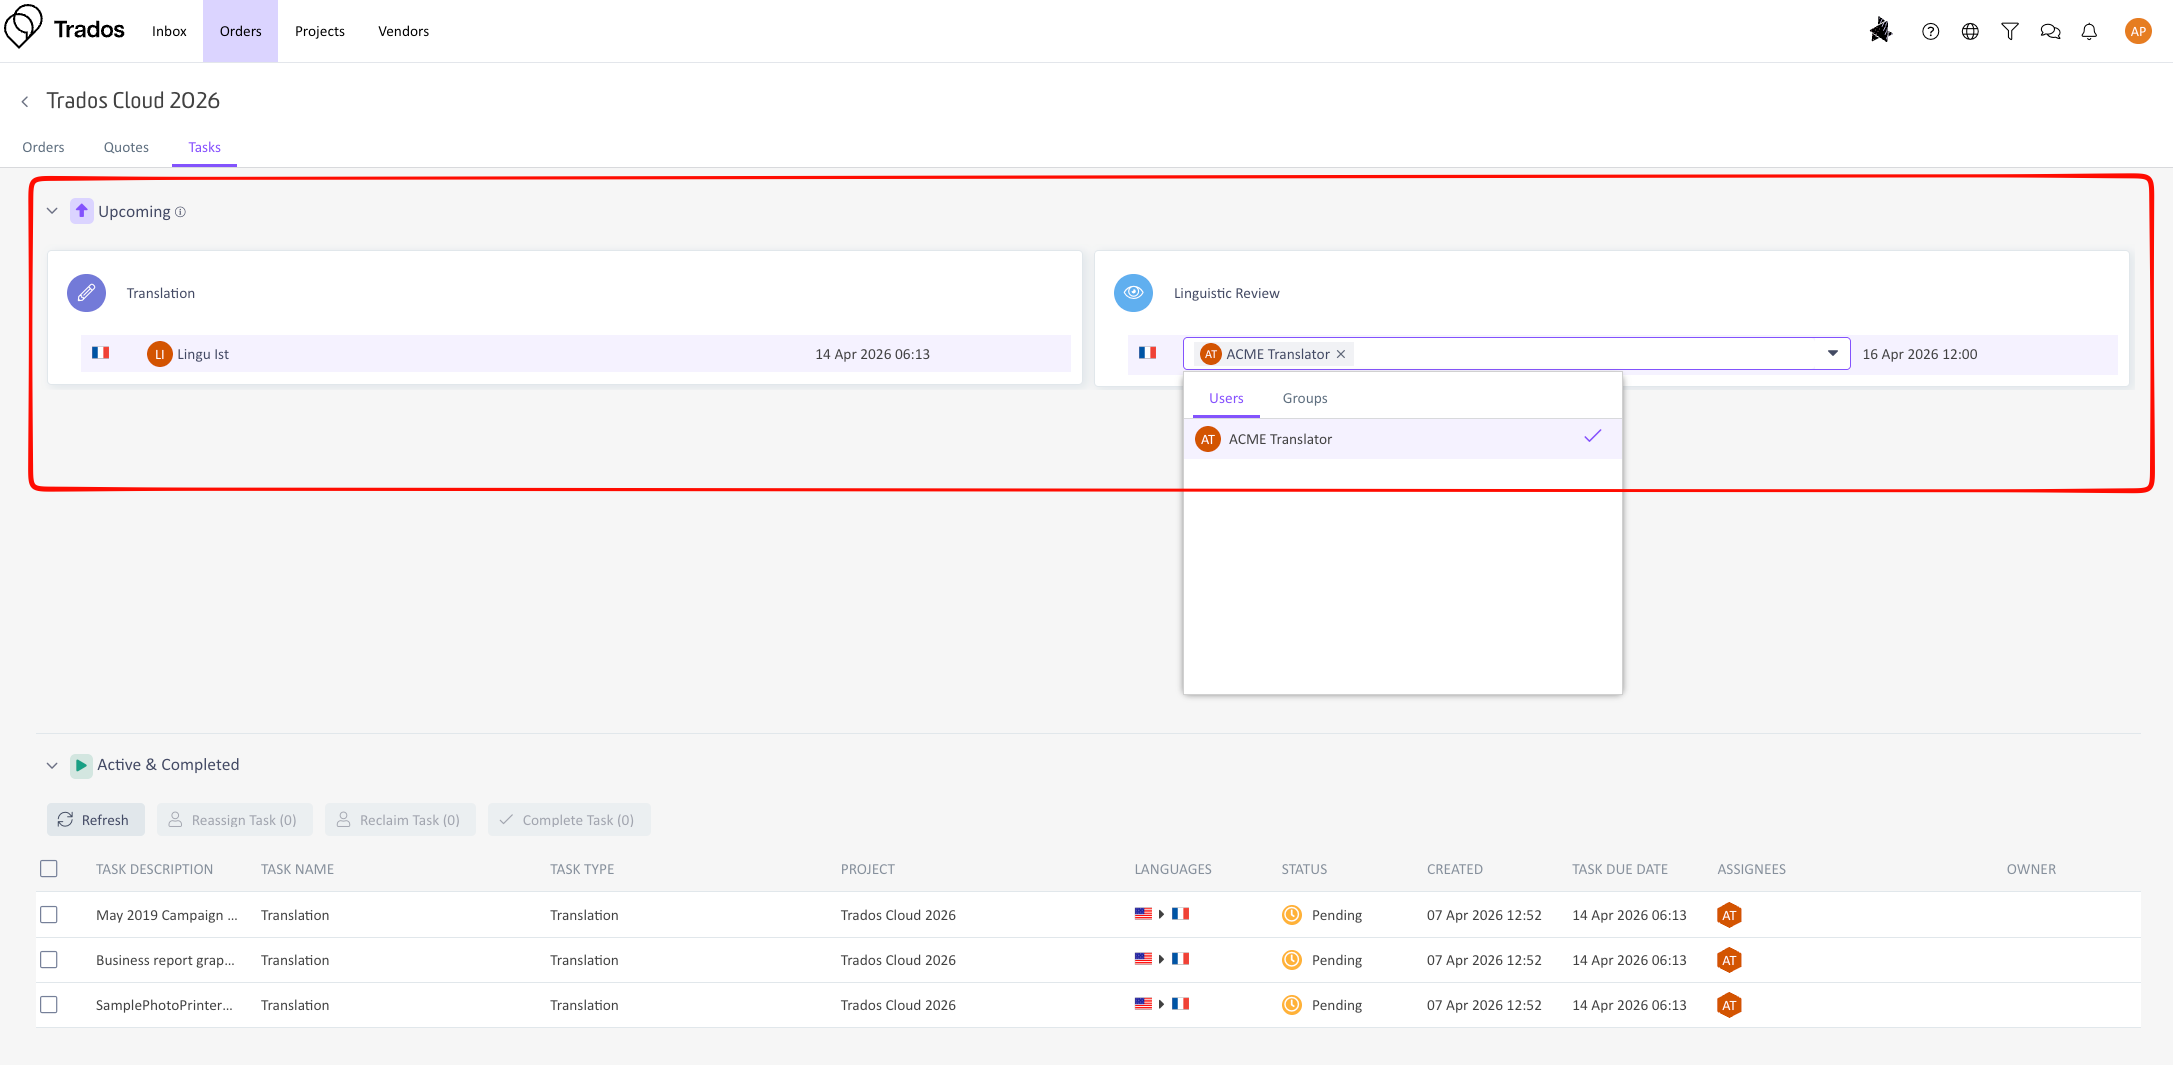This screenshot has width=2173, height=1065.
Task: Check the May 2019 Campaign task checkbox
Action: point(49,915)
